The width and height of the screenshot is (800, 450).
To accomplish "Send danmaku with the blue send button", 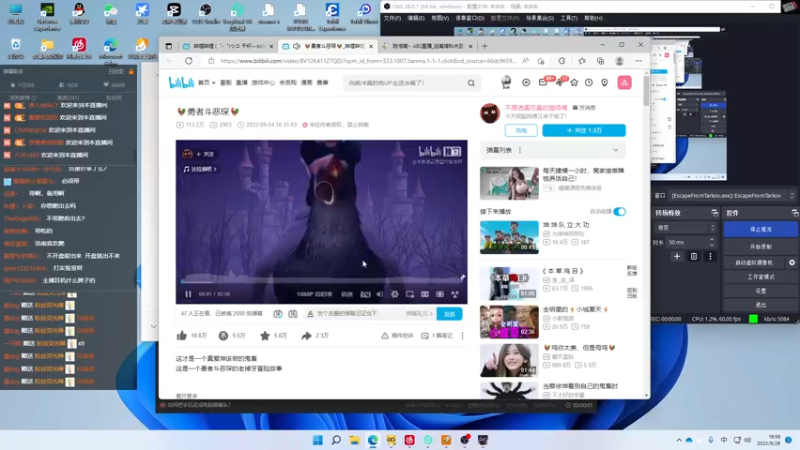I will 449,314.
